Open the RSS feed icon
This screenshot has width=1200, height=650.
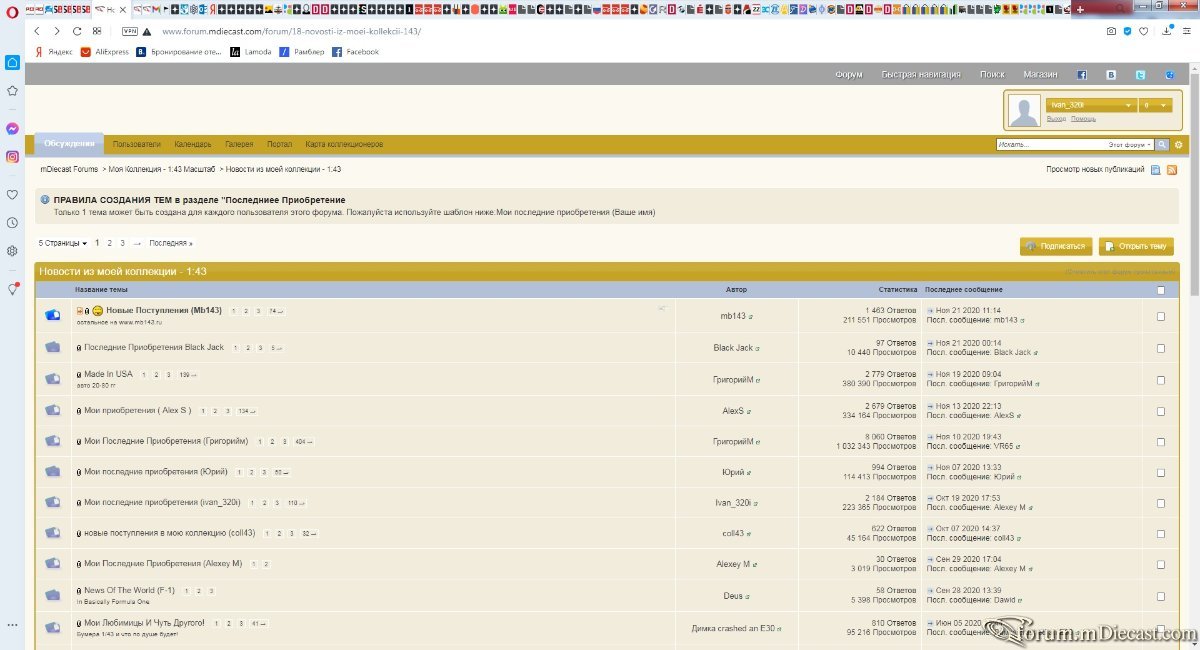tap(1172, 170)
